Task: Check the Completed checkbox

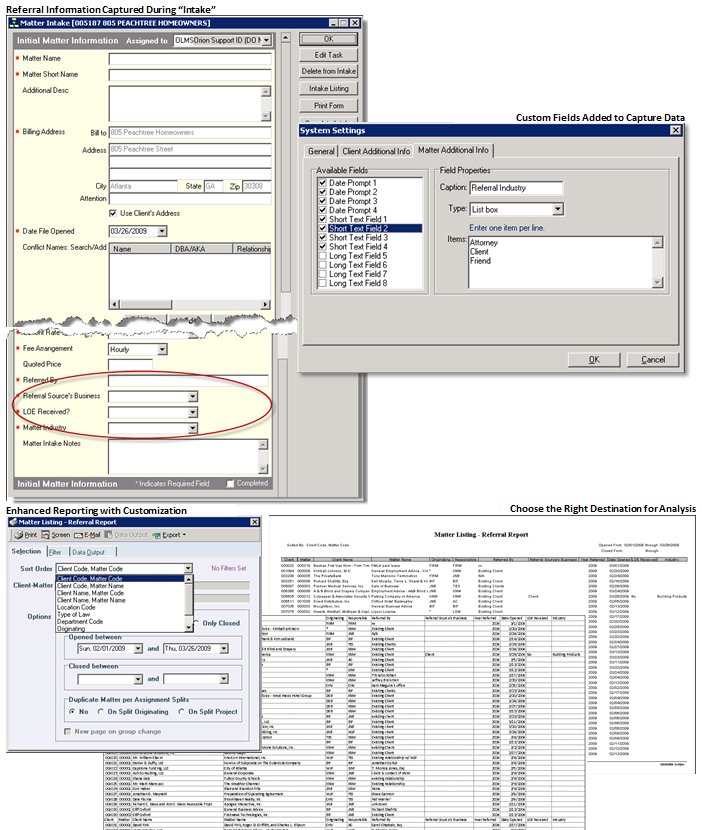Action: click(x=230, y=483)
